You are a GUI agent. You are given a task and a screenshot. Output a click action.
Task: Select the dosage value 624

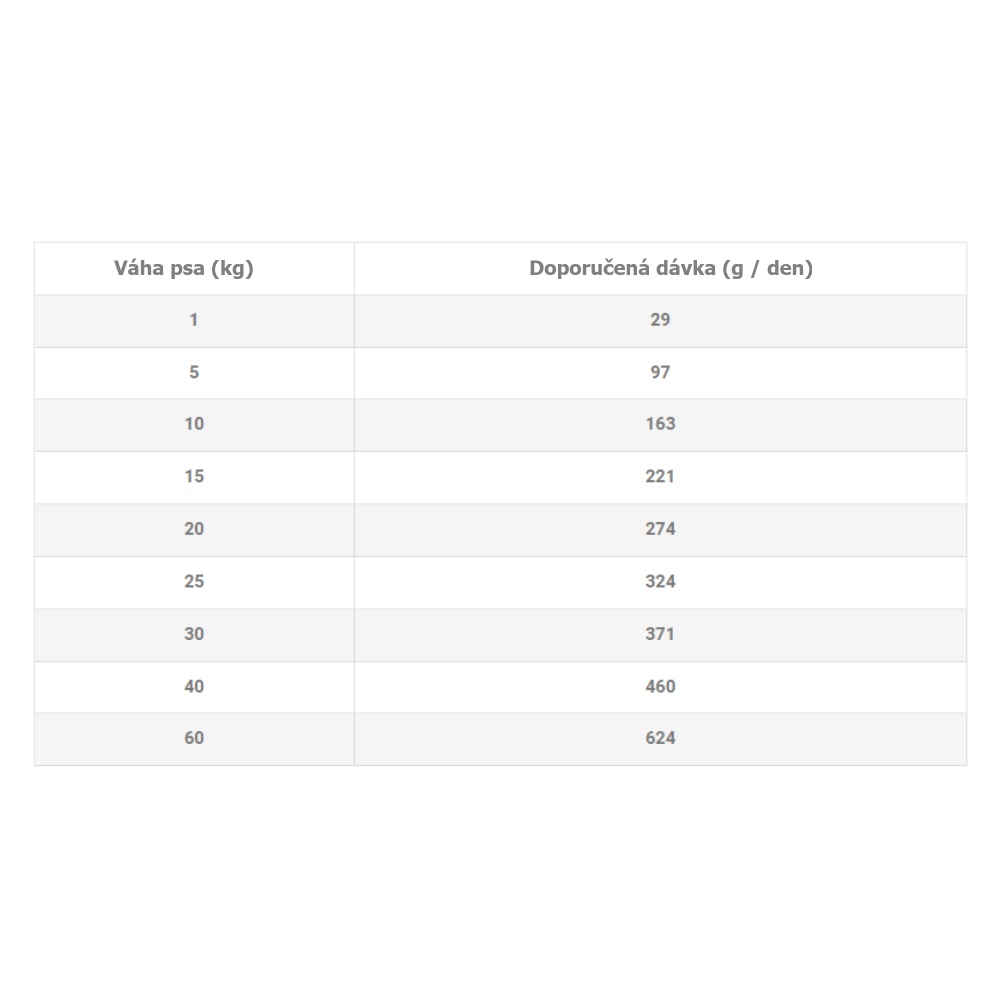click(660, 738)
